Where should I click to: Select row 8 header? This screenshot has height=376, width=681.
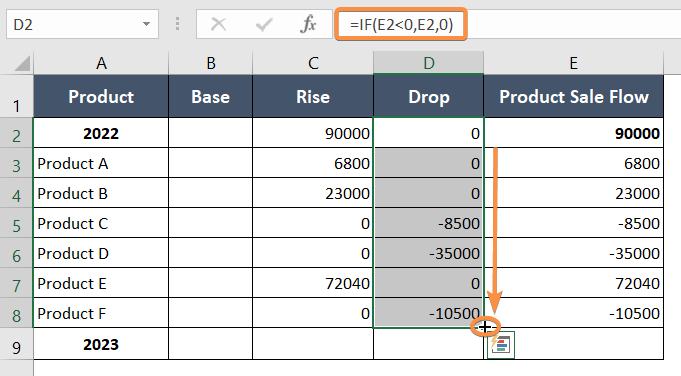(x=17, y=313)
